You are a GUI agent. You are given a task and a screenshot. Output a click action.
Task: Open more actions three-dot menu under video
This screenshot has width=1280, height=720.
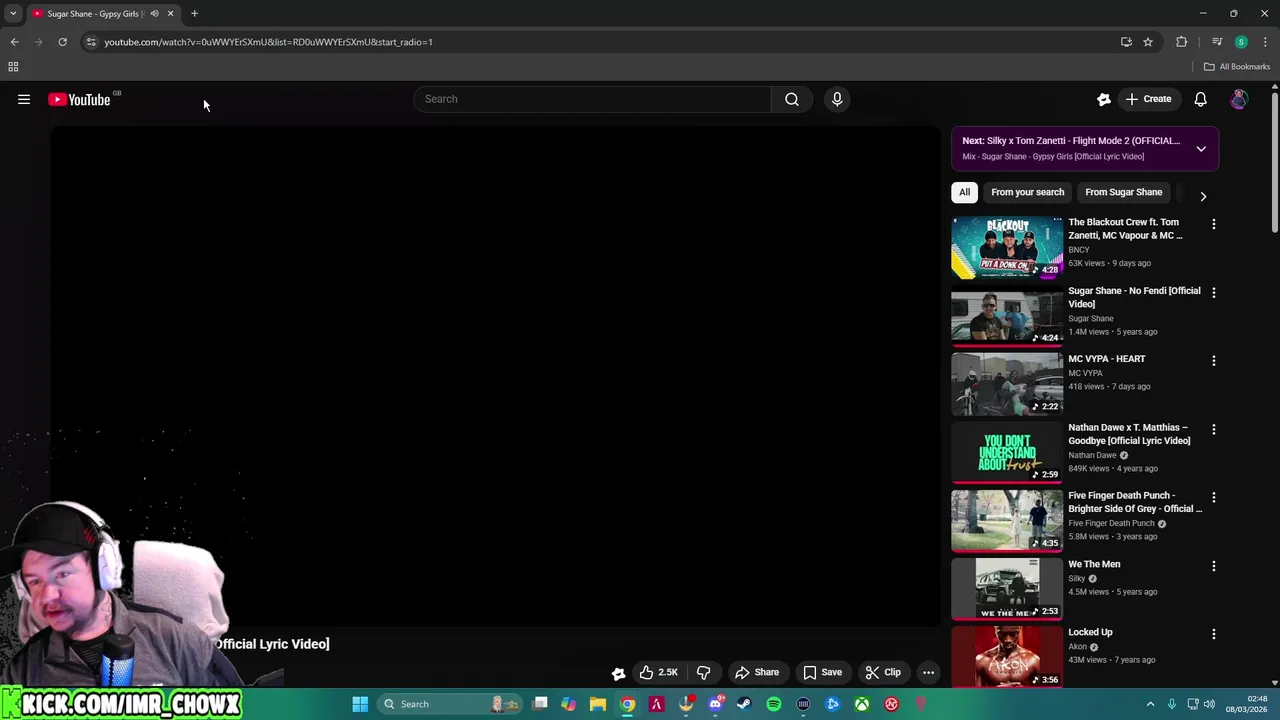(928, 672)
